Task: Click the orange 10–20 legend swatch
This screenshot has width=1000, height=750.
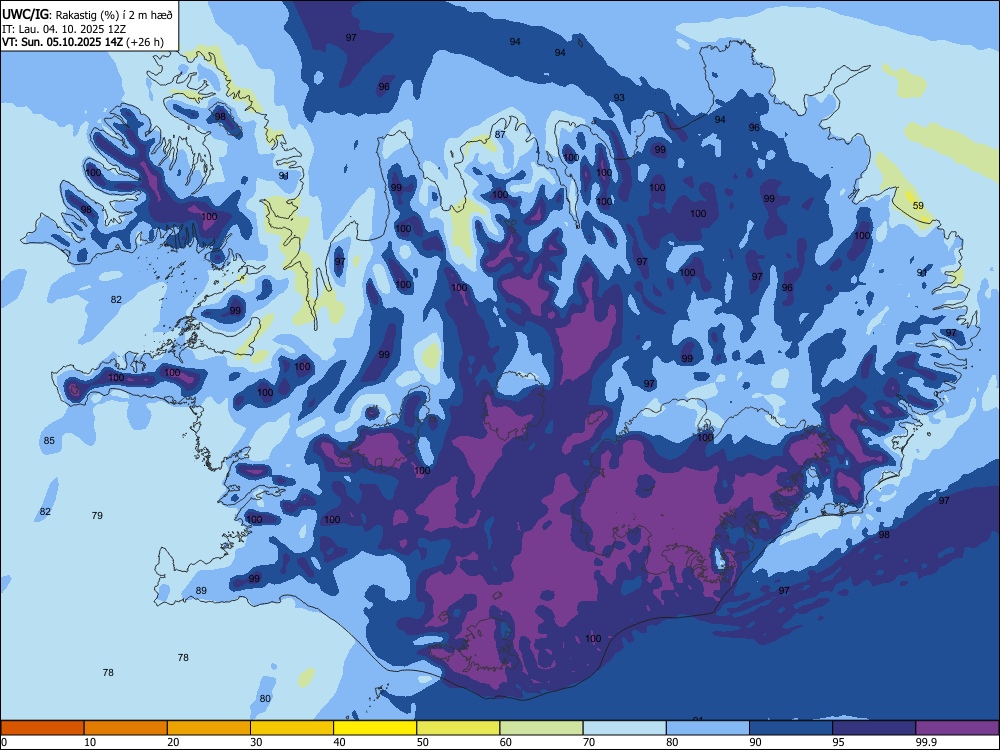Action: (126, 728)
